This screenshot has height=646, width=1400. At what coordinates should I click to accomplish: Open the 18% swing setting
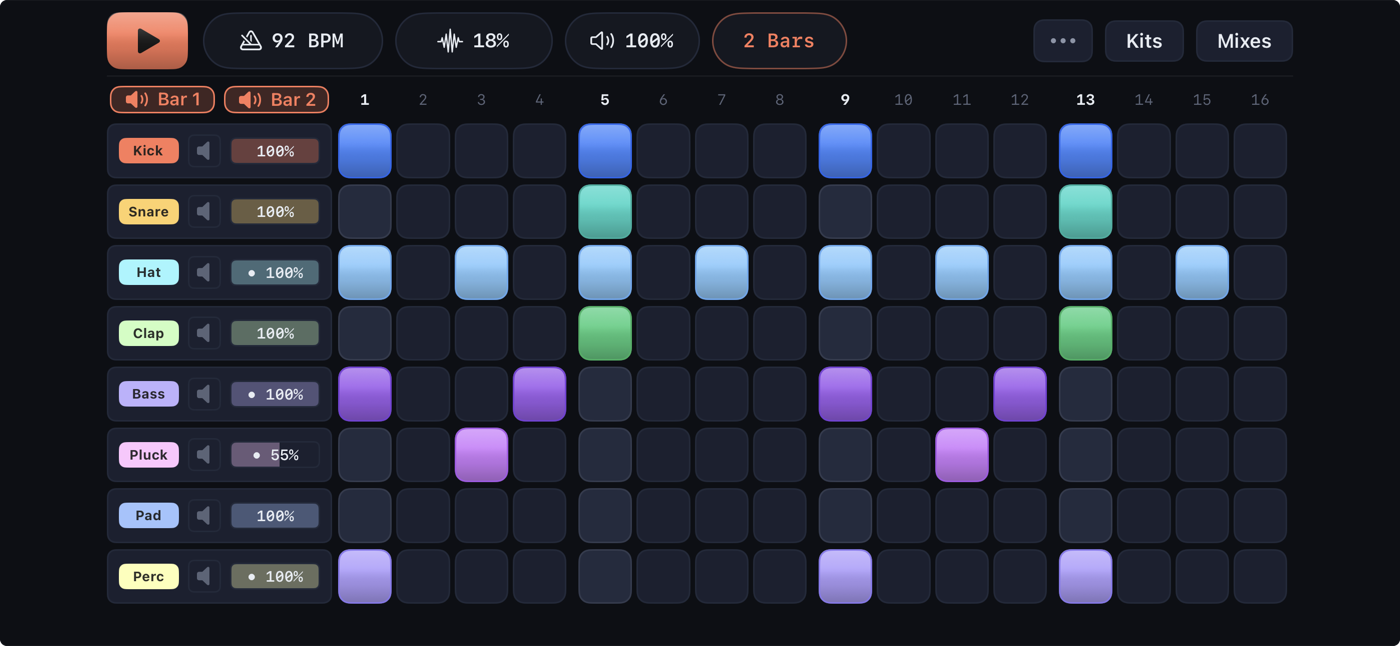474,41
